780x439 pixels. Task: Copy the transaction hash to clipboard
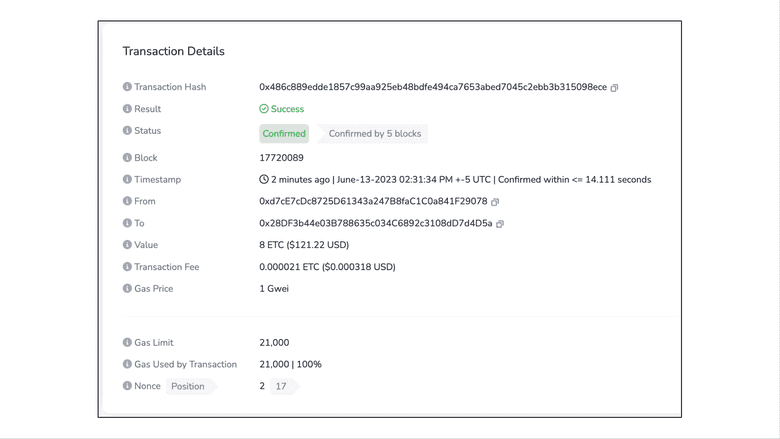[614, 88]
